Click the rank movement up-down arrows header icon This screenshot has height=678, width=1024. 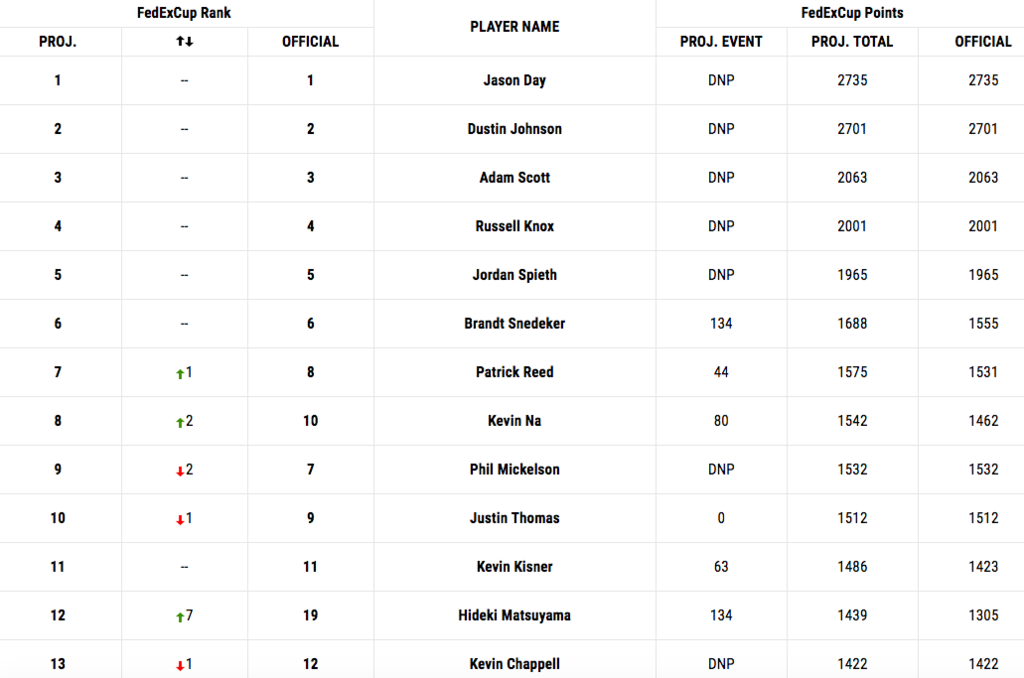[184, 42]
